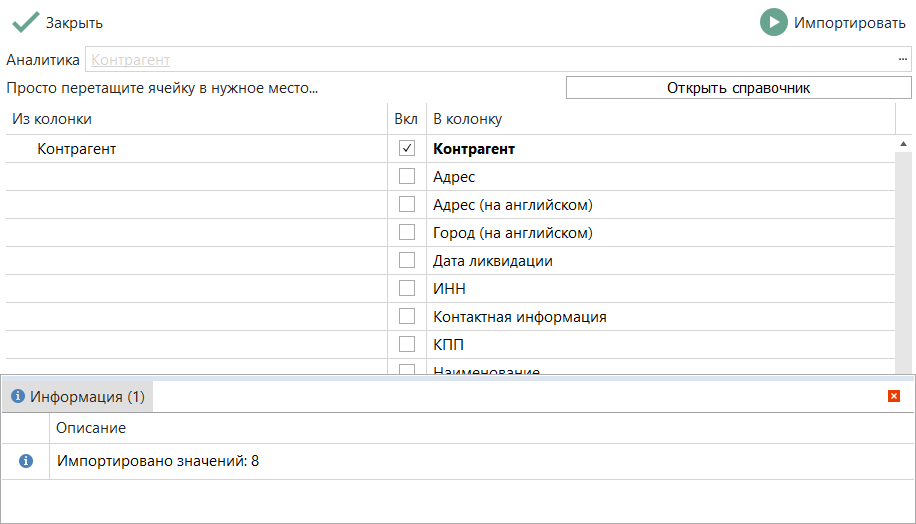Tick the ИНН checkbox
Image resolution: width=916 pixels, height=524 pixels.
click(x=407, y=289)
